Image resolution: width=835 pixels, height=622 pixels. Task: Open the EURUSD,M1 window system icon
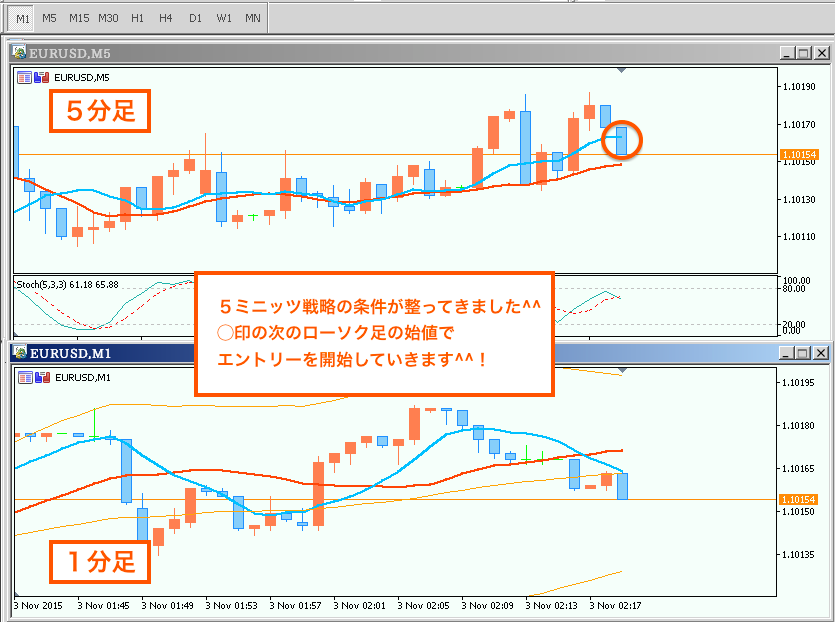tap(18, 353)
